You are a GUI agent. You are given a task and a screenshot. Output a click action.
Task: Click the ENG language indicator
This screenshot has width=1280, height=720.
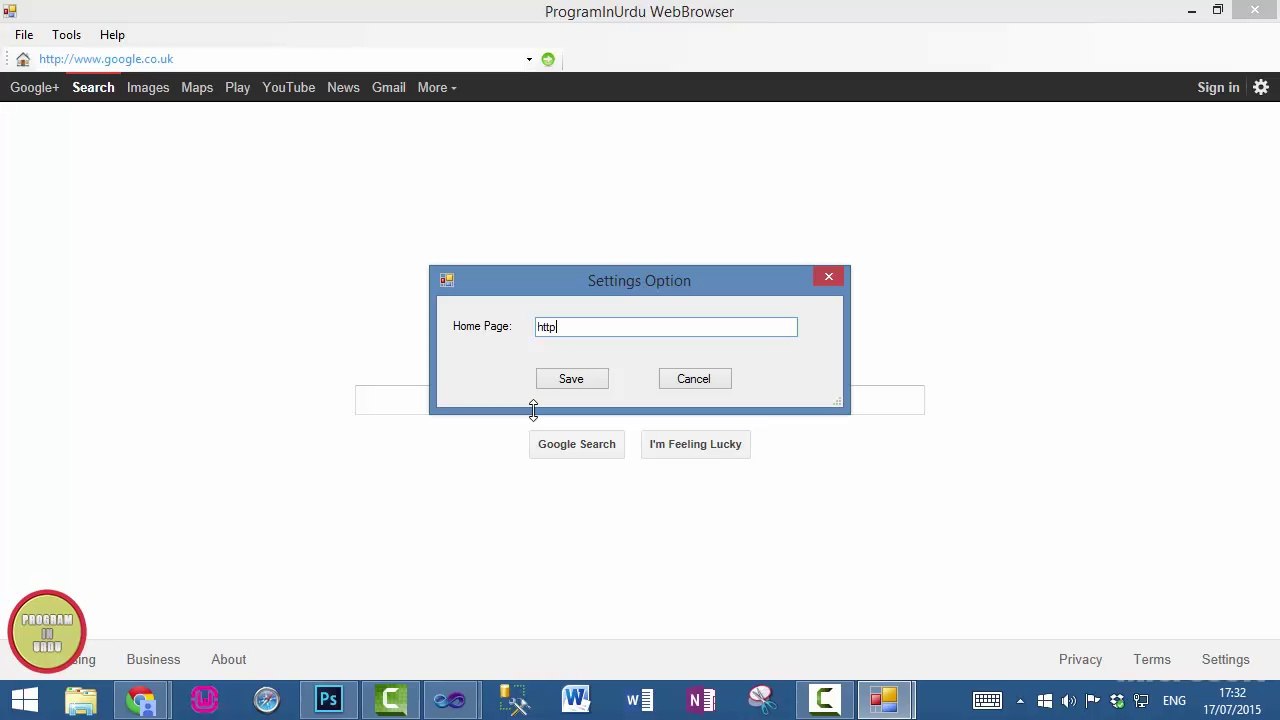pos(1175,701)
